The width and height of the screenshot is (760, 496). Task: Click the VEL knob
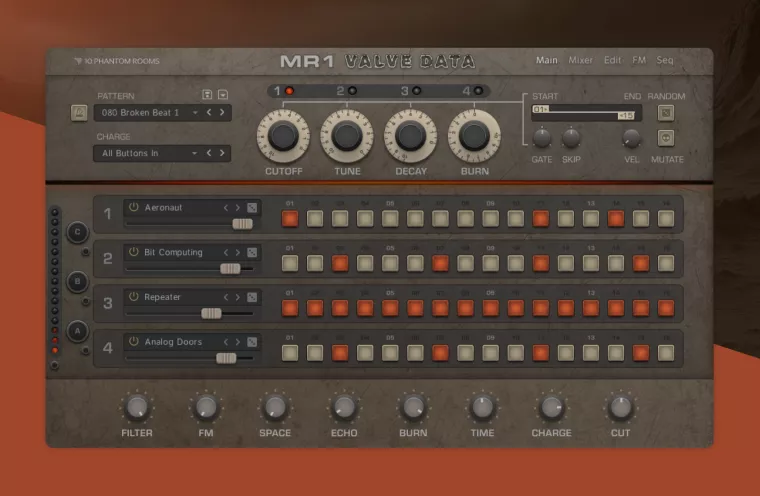coord(631,139)
